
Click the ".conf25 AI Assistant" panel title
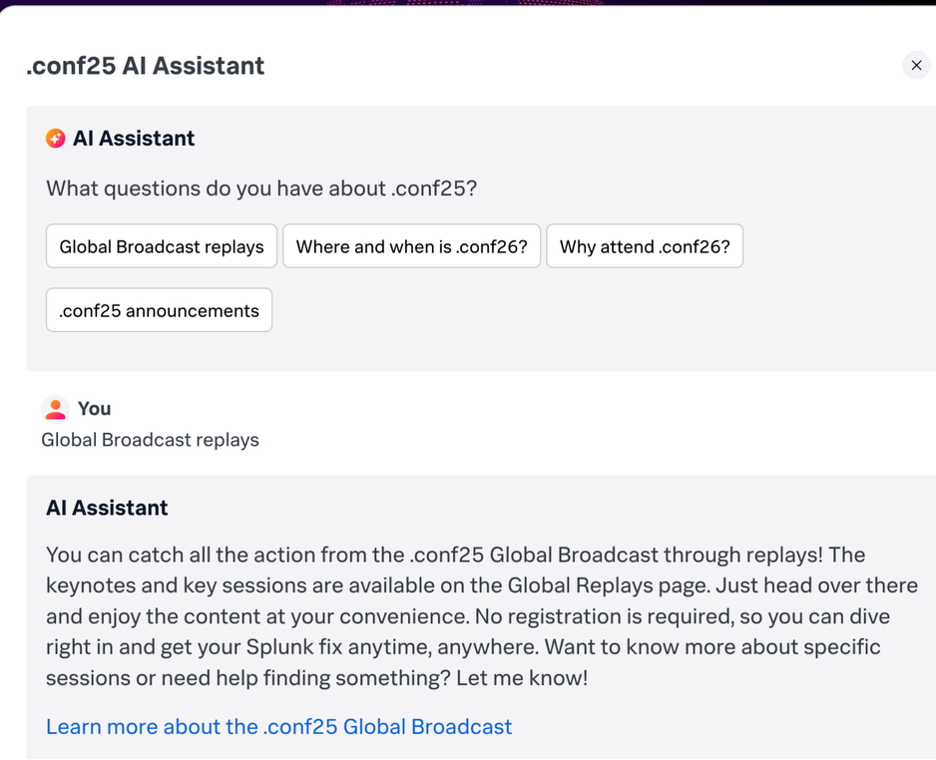pos(145,66)
